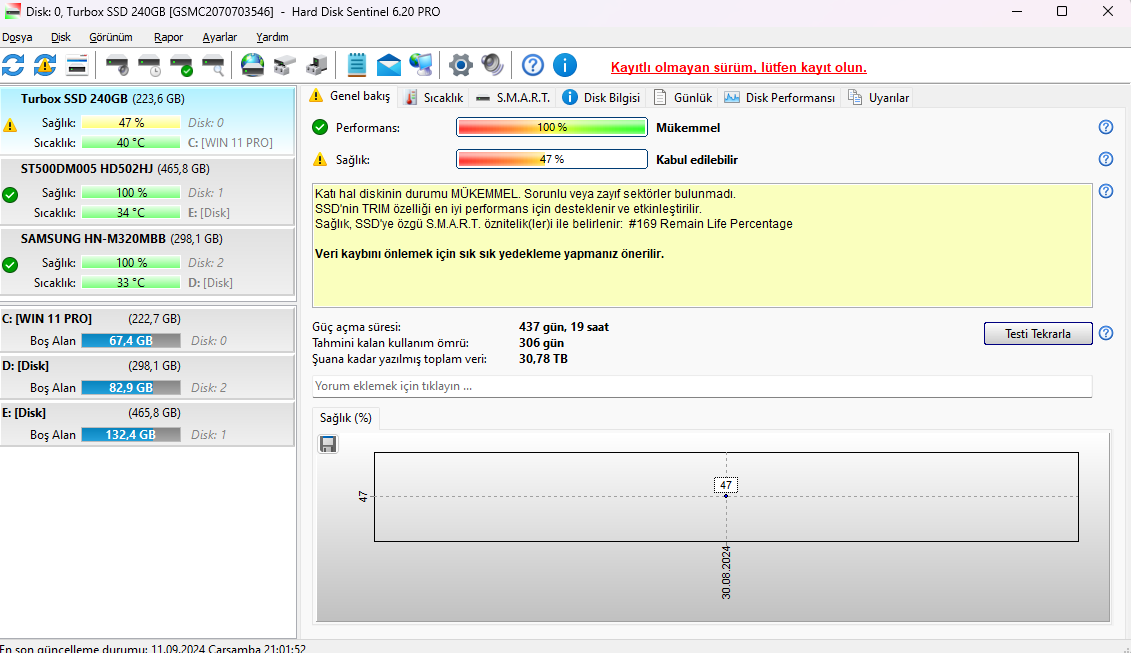The width and height of the screenshot is (1131, 653).
Task: Open settings via the gear toolbar icon
Action: (460, 65)
